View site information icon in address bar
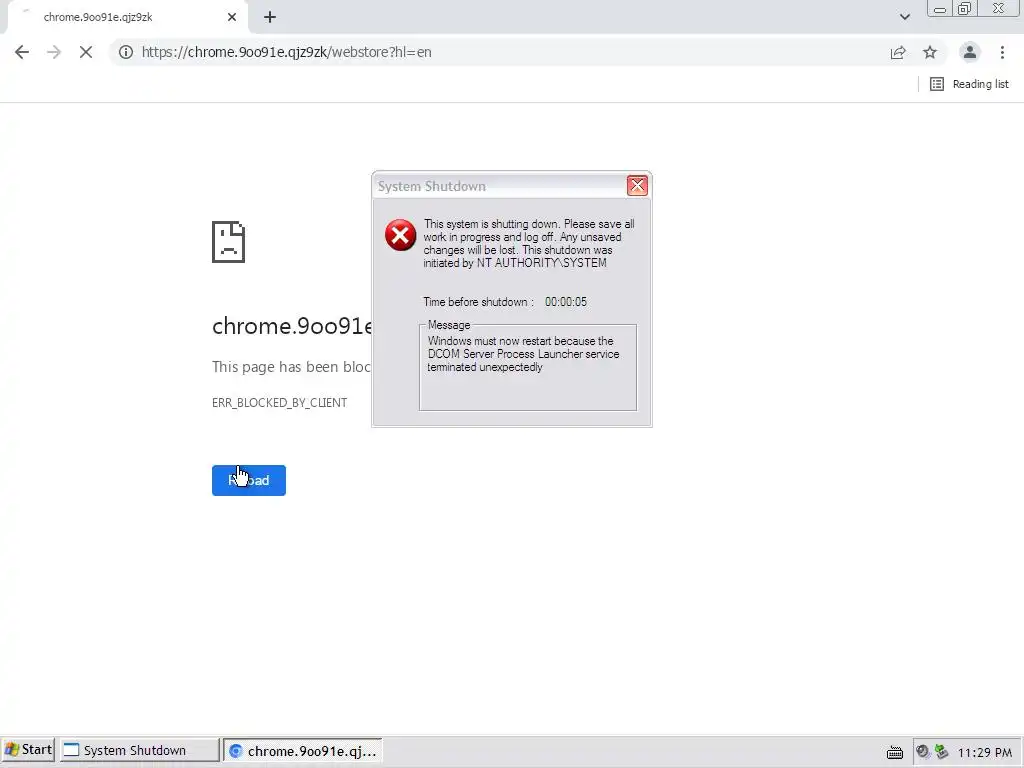The image size is (1024, 768). (x=126, y=52)
